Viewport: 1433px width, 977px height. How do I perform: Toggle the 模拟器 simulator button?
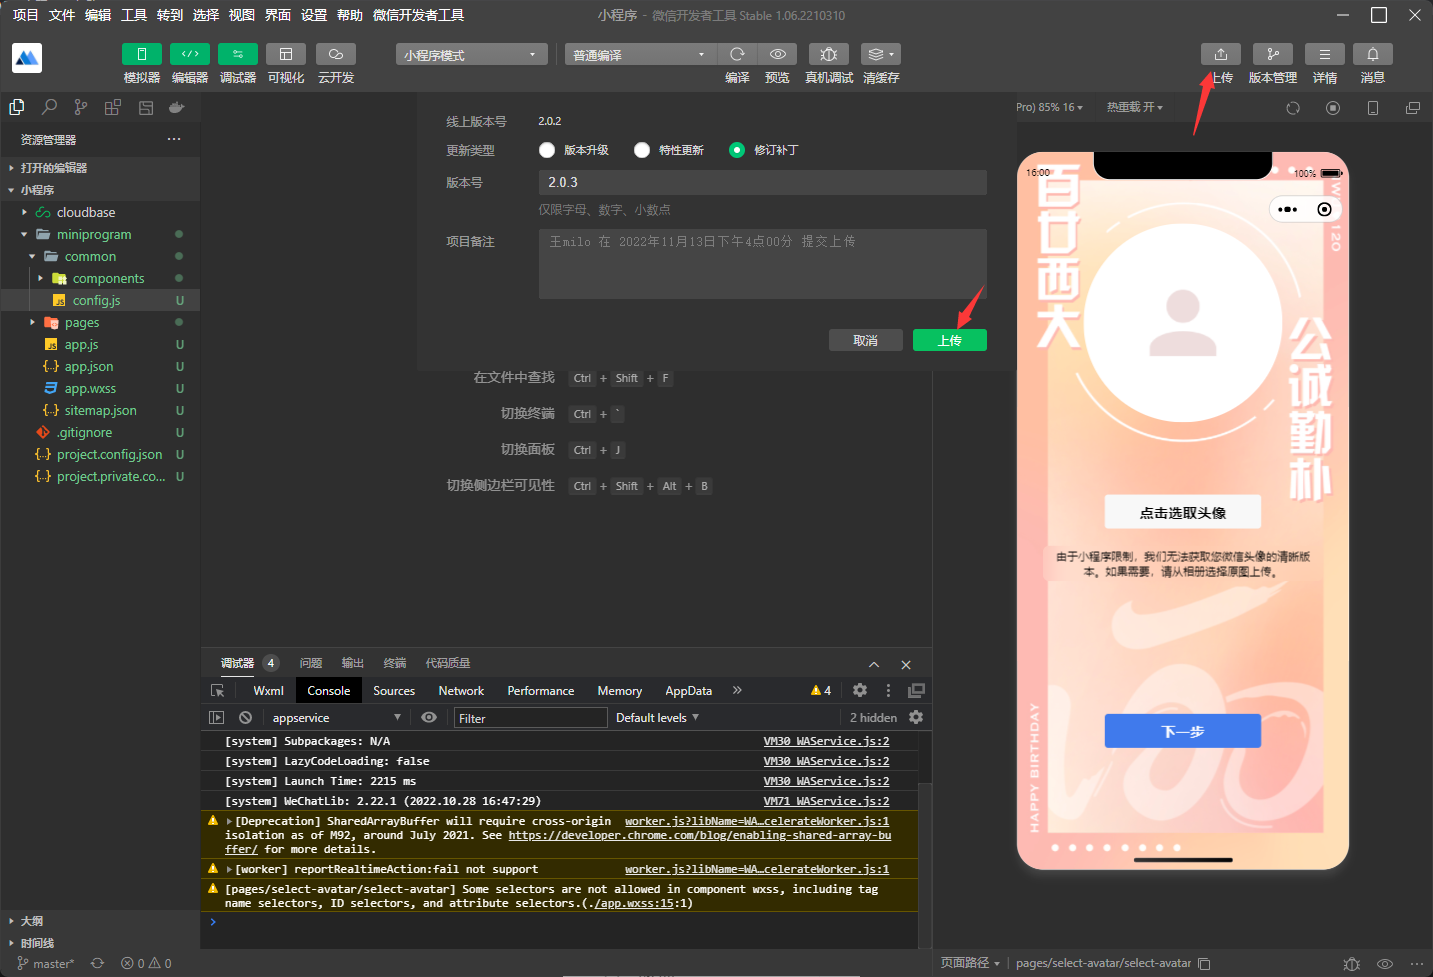point(141,54)
